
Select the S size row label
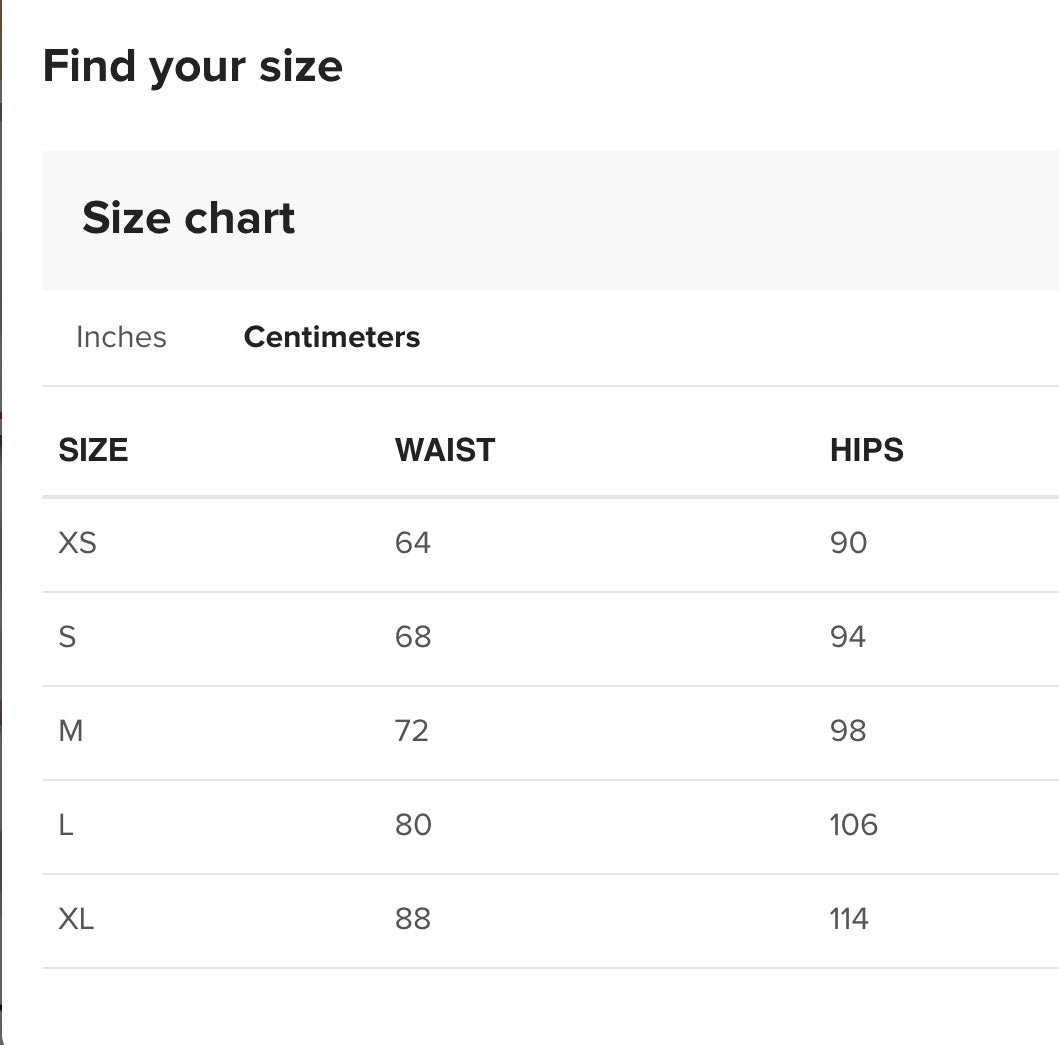point(68,637)
